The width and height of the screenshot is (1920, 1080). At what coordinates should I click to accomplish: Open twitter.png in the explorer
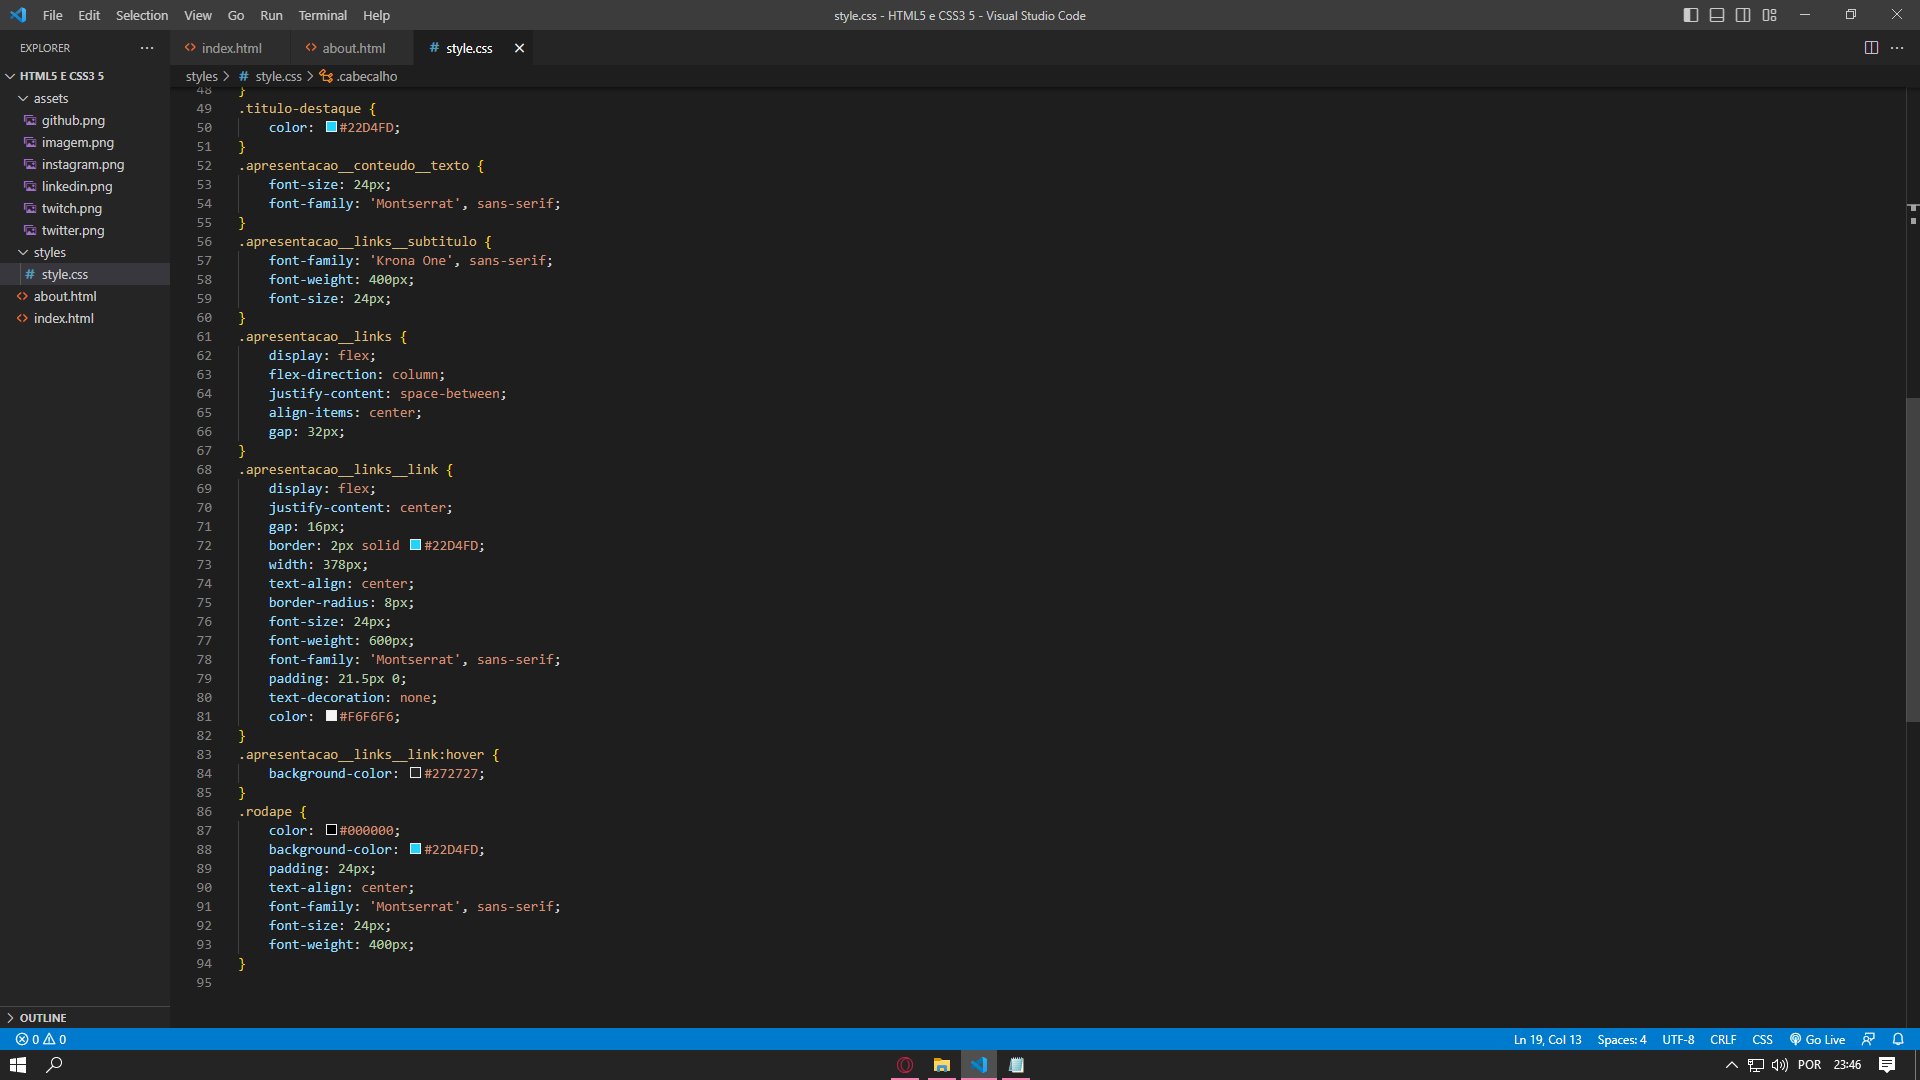pos(85,230)
